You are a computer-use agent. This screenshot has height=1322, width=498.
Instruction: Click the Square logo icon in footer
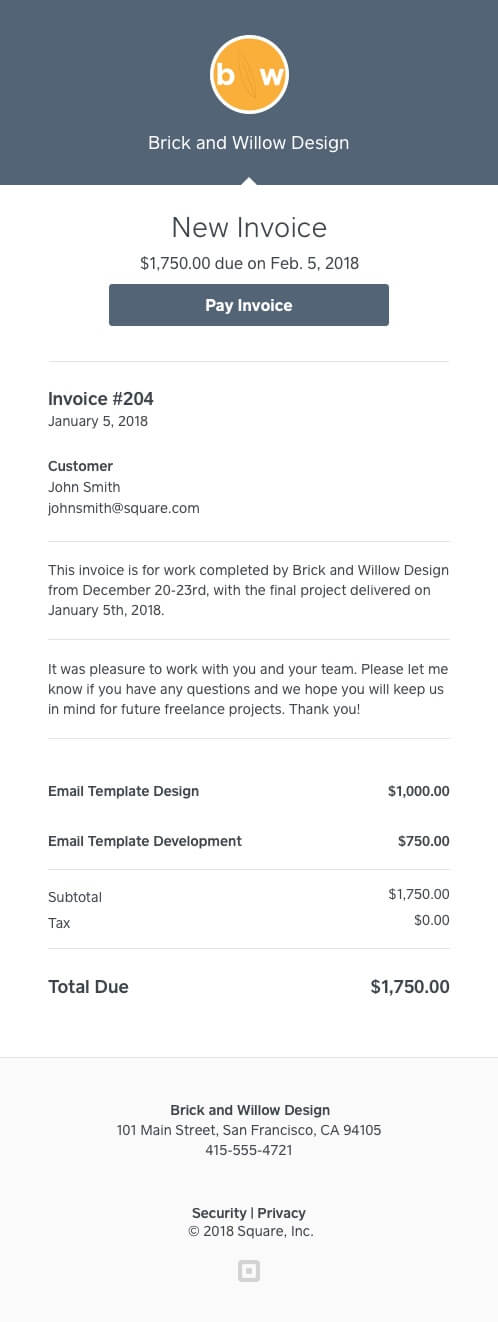249,1271
